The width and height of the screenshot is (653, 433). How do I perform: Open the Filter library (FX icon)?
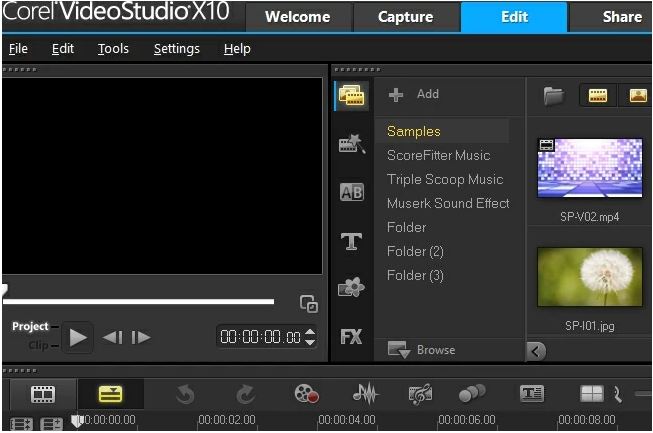(351, 336)
